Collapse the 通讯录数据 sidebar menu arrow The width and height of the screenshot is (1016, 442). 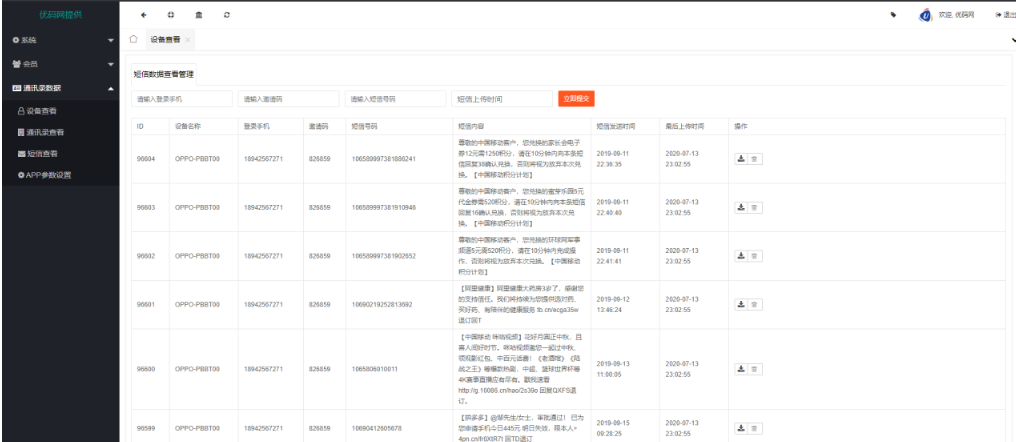tap(111, 88)
